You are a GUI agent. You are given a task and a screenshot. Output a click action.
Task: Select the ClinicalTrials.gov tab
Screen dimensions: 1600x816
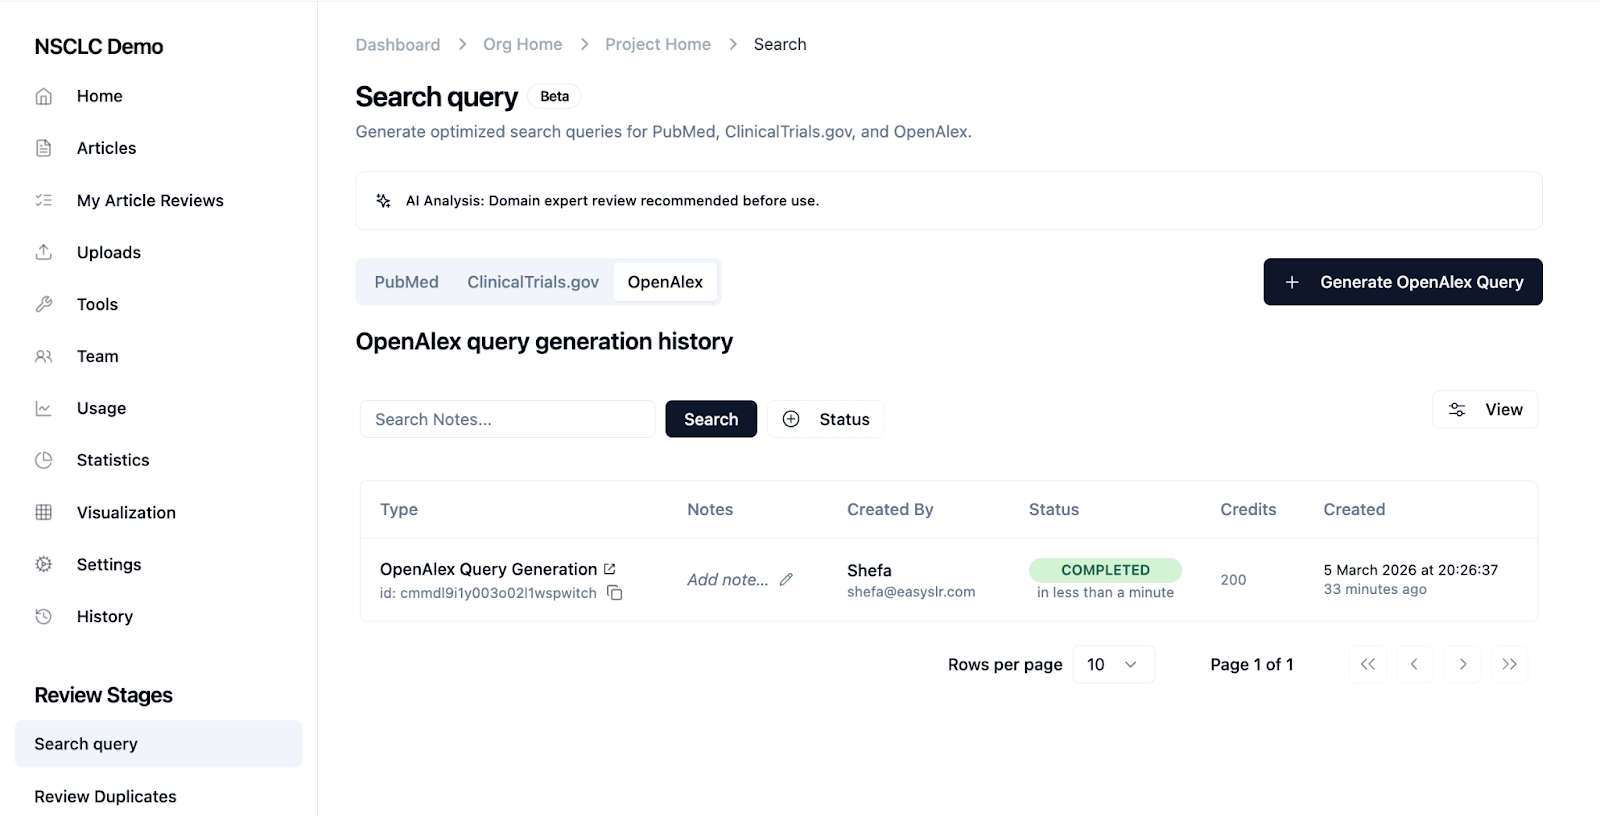tap(532, 282)
